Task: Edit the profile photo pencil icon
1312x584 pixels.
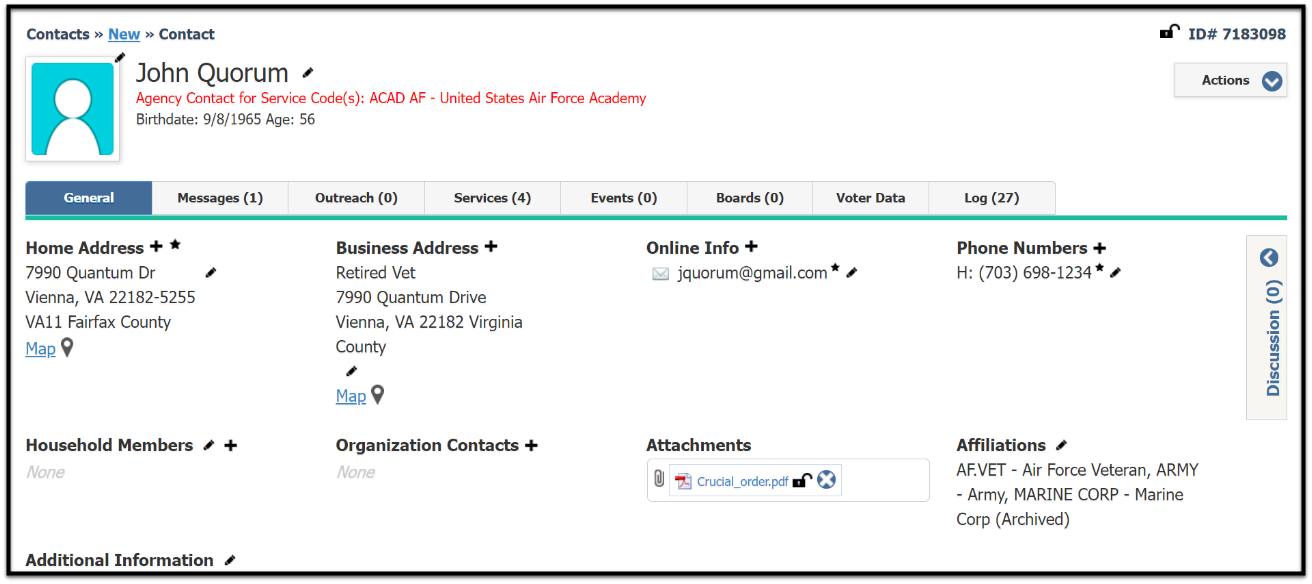Action: click(120, 57)
